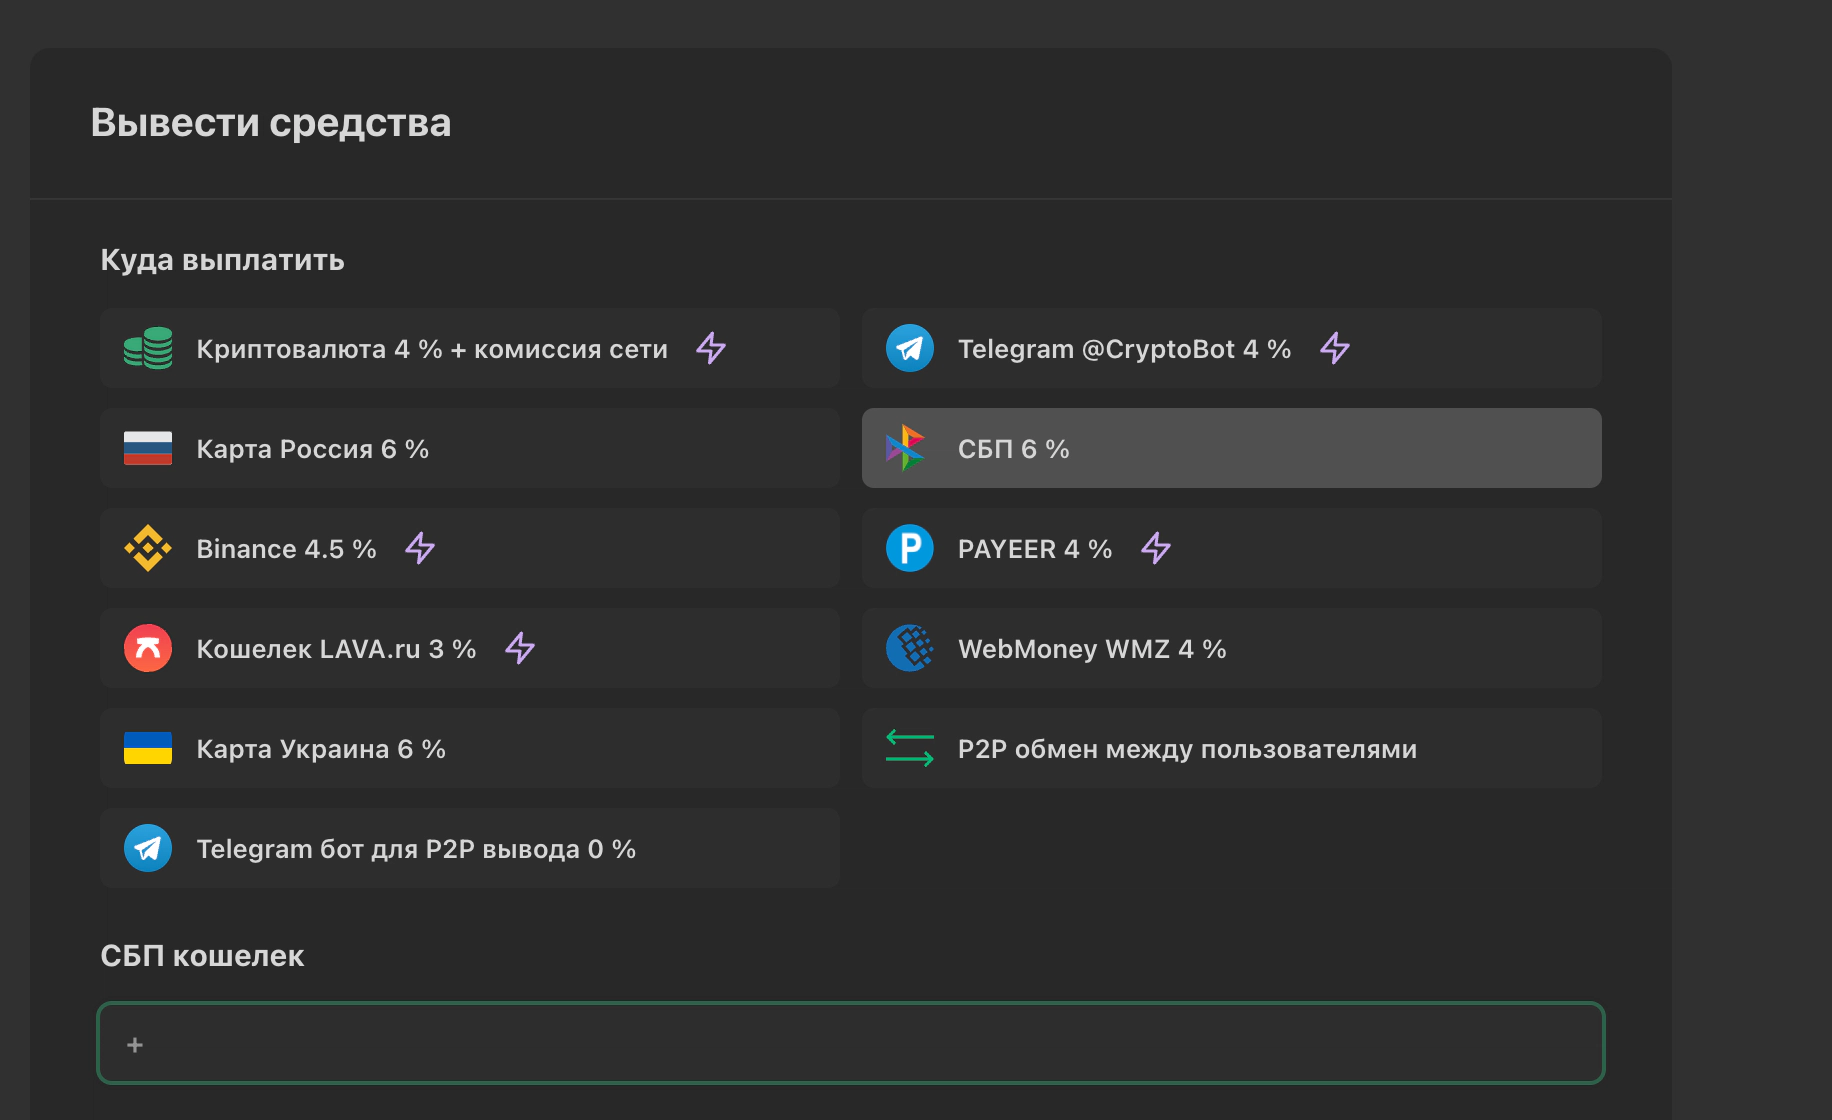Select Криптовалюта 4 % payout option
1832x1120 pixels.
431,349
